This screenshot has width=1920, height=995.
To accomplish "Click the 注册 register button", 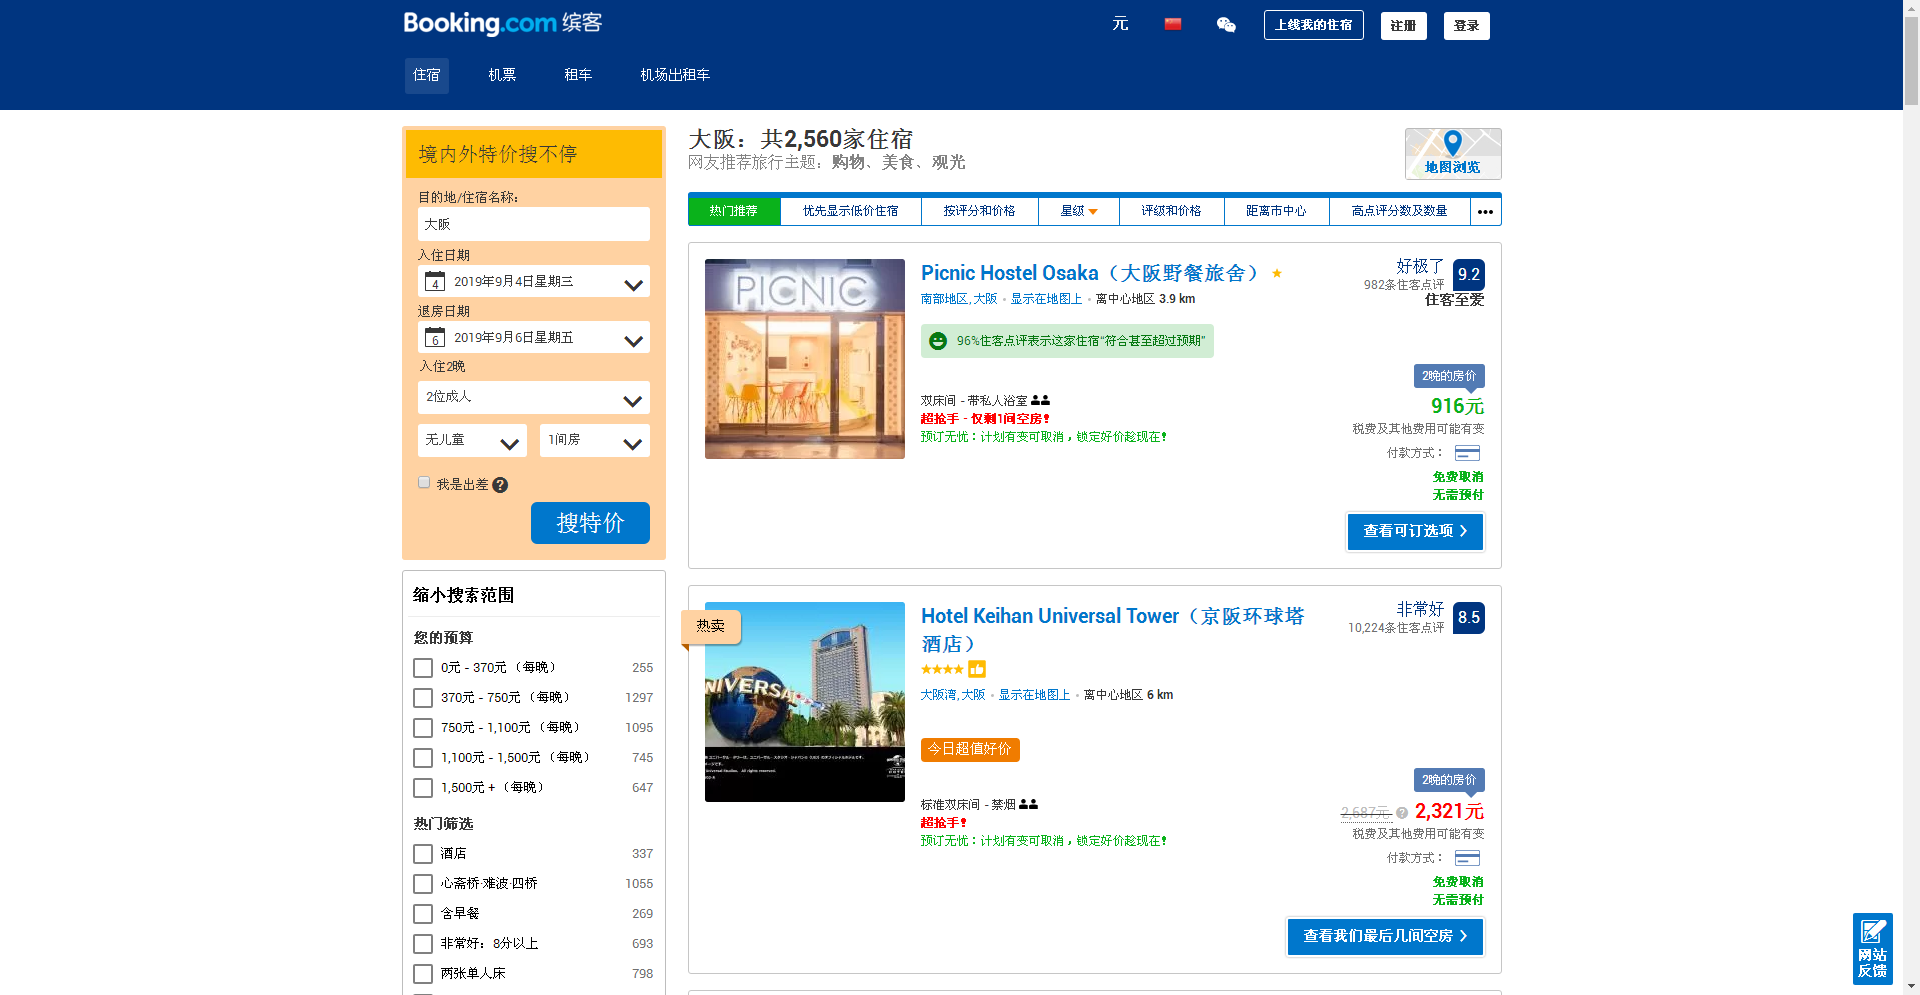I will pos(1404,26).
